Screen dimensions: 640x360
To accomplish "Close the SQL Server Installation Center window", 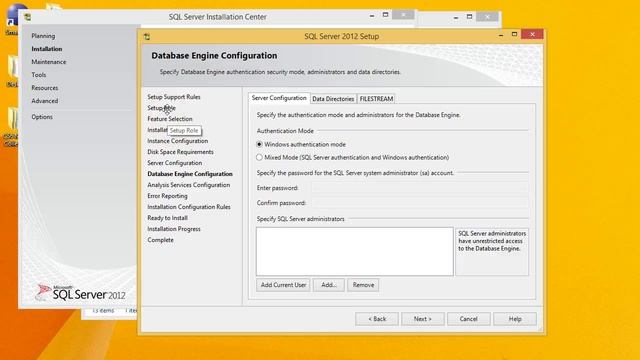I will click(x=403, y=15).
